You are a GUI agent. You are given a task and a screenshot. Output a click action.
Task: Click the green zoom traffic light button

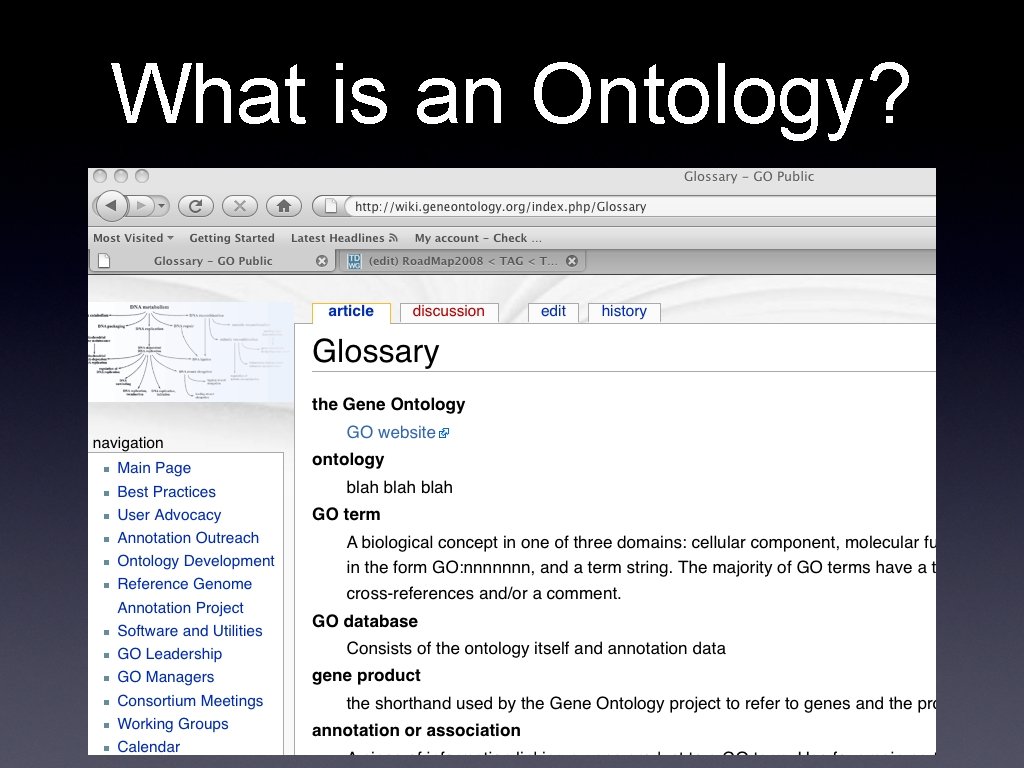141,174
